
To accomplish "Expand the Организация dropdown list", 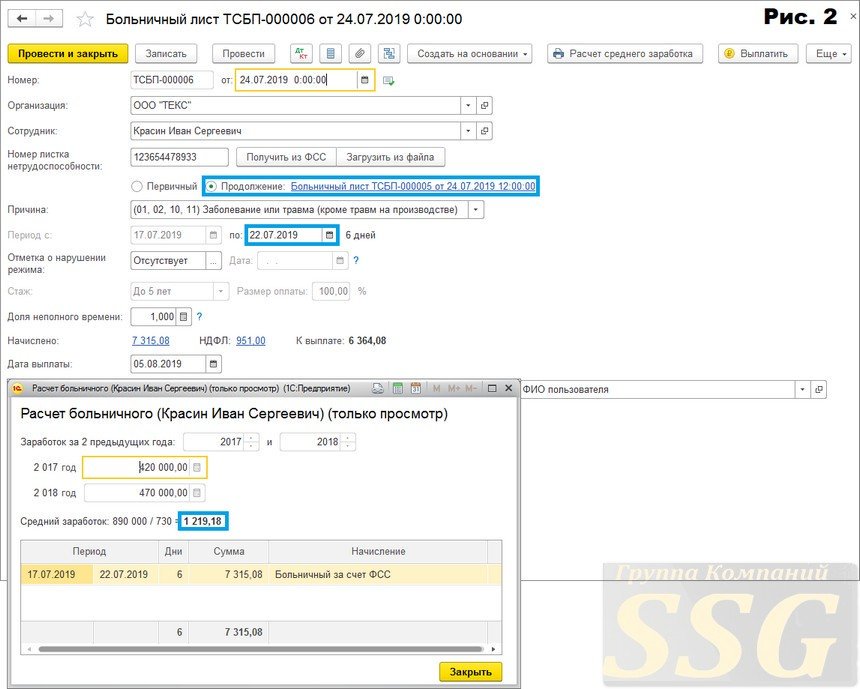I will pos(468,105).
